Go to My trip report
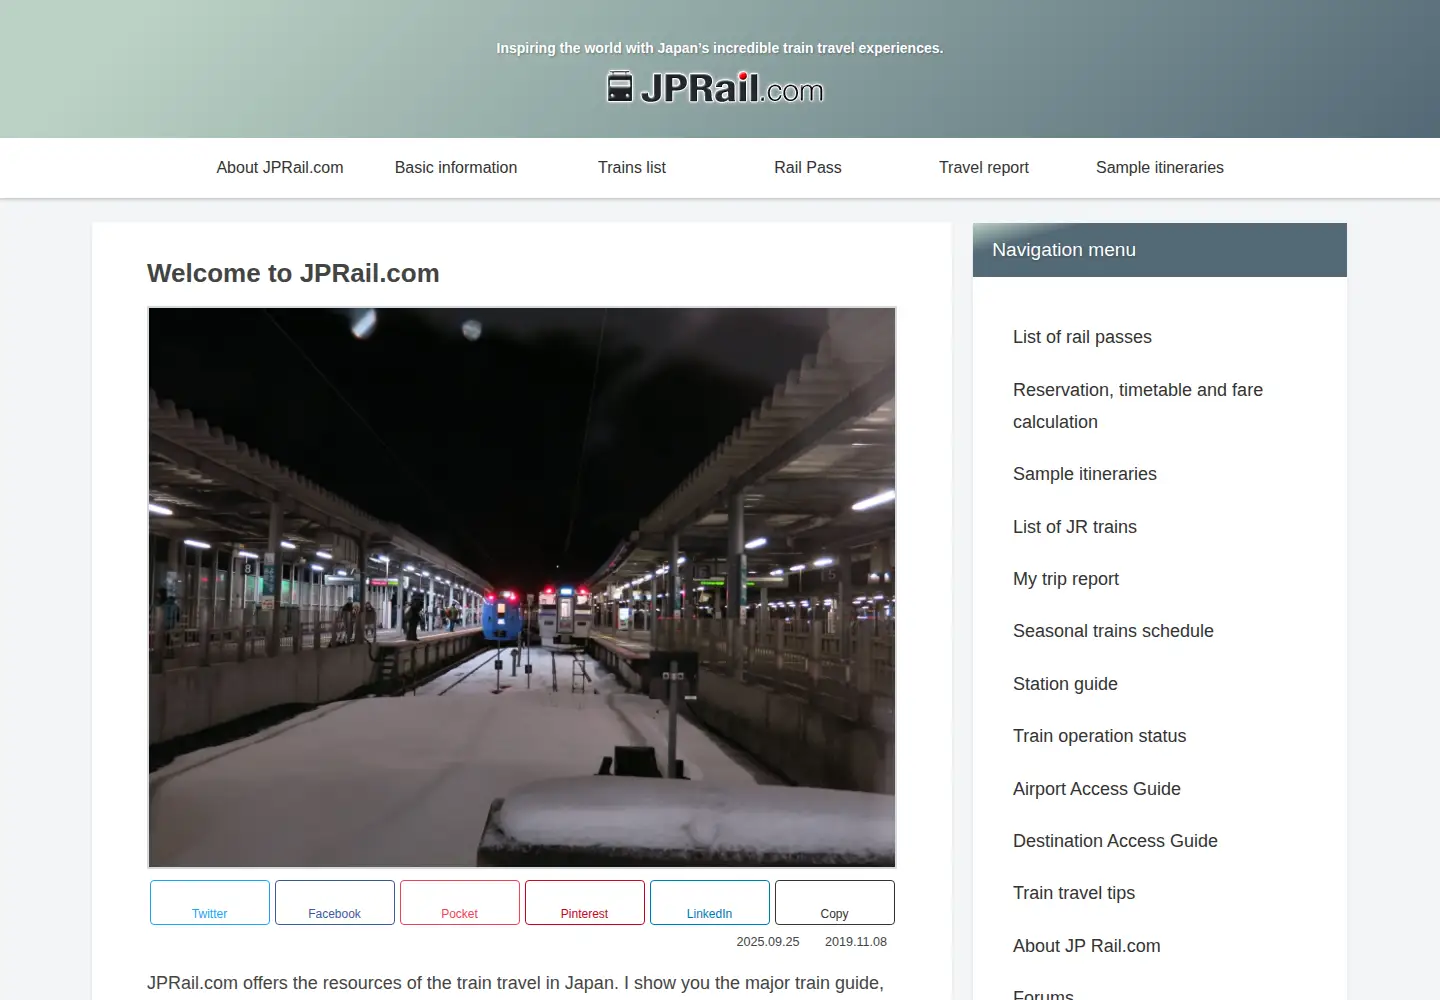 [1066, 579]
